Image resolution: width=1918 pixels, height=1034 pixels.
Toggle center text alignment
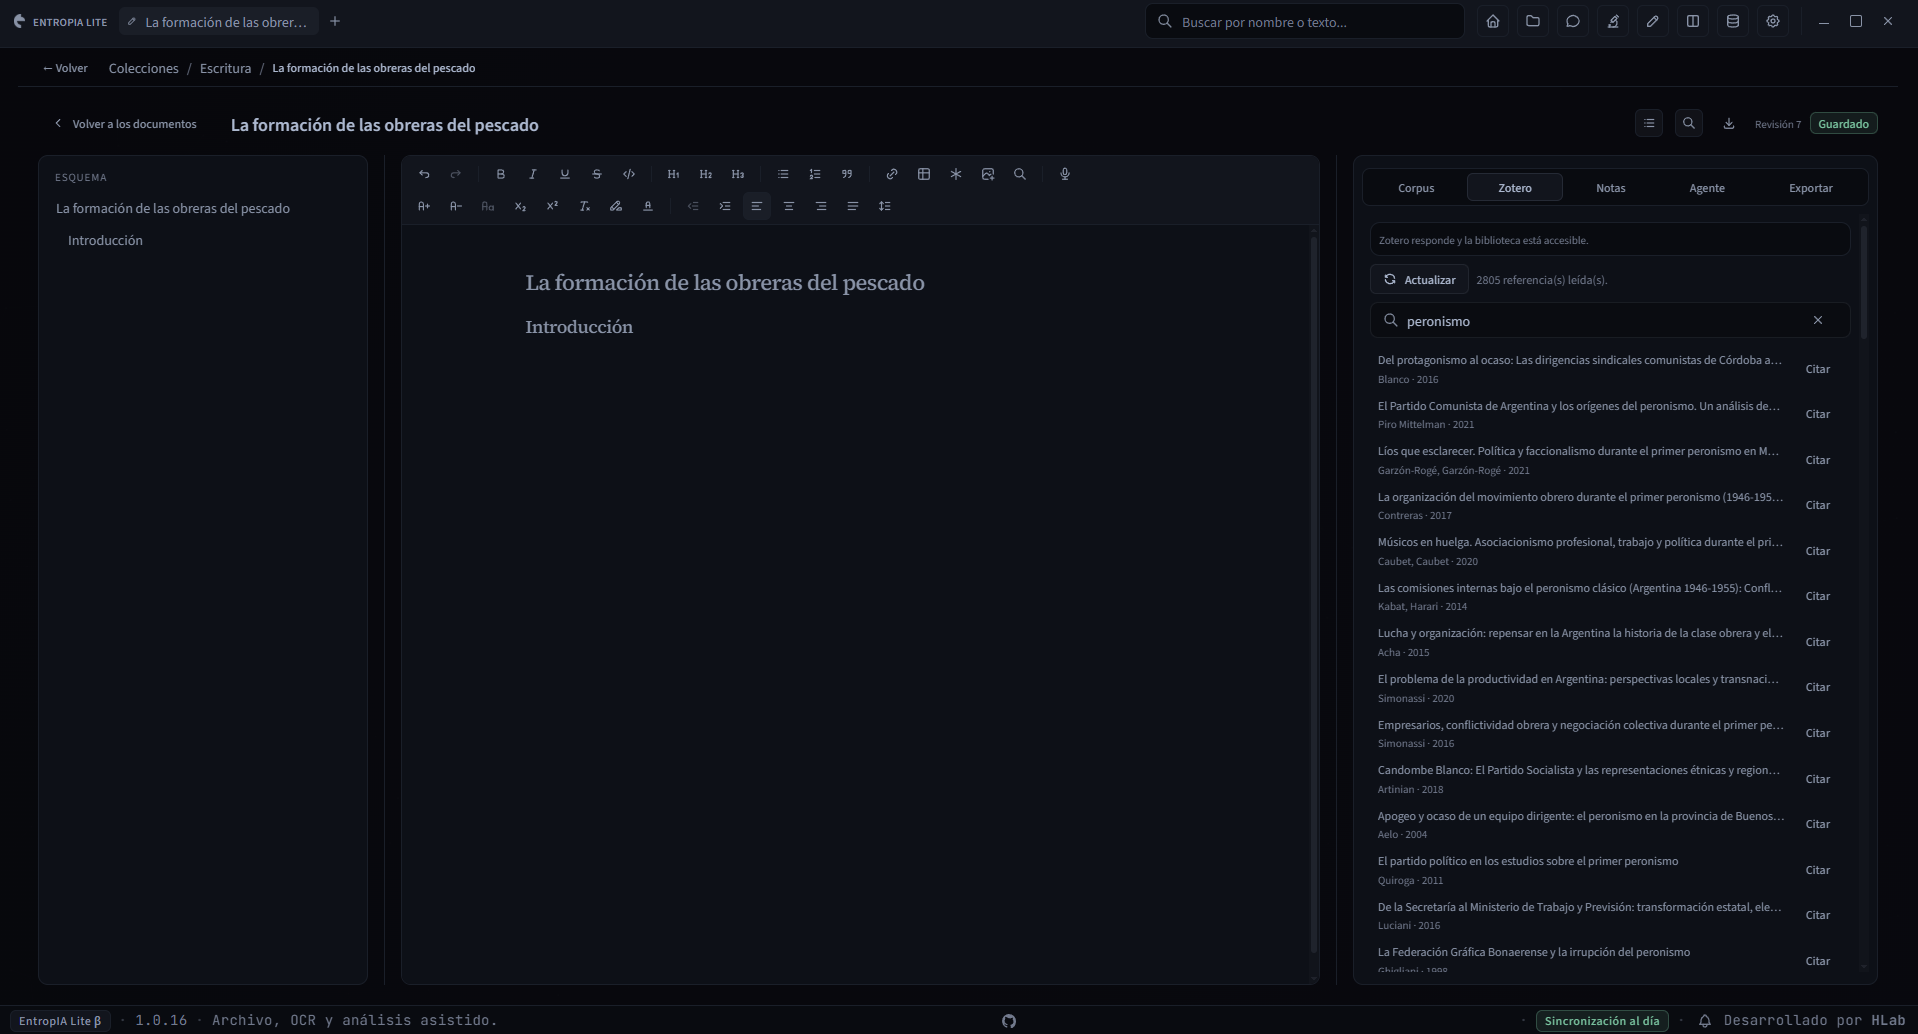click(789, 206)
